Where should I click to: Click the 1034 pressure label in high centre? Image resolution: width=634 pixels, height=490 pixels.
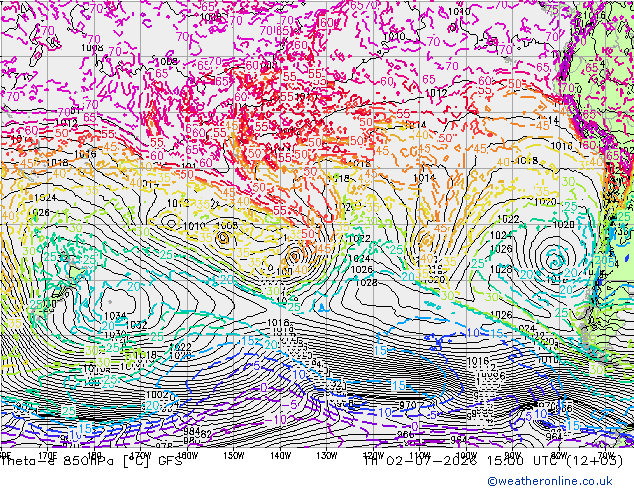(x=115, y=315)
